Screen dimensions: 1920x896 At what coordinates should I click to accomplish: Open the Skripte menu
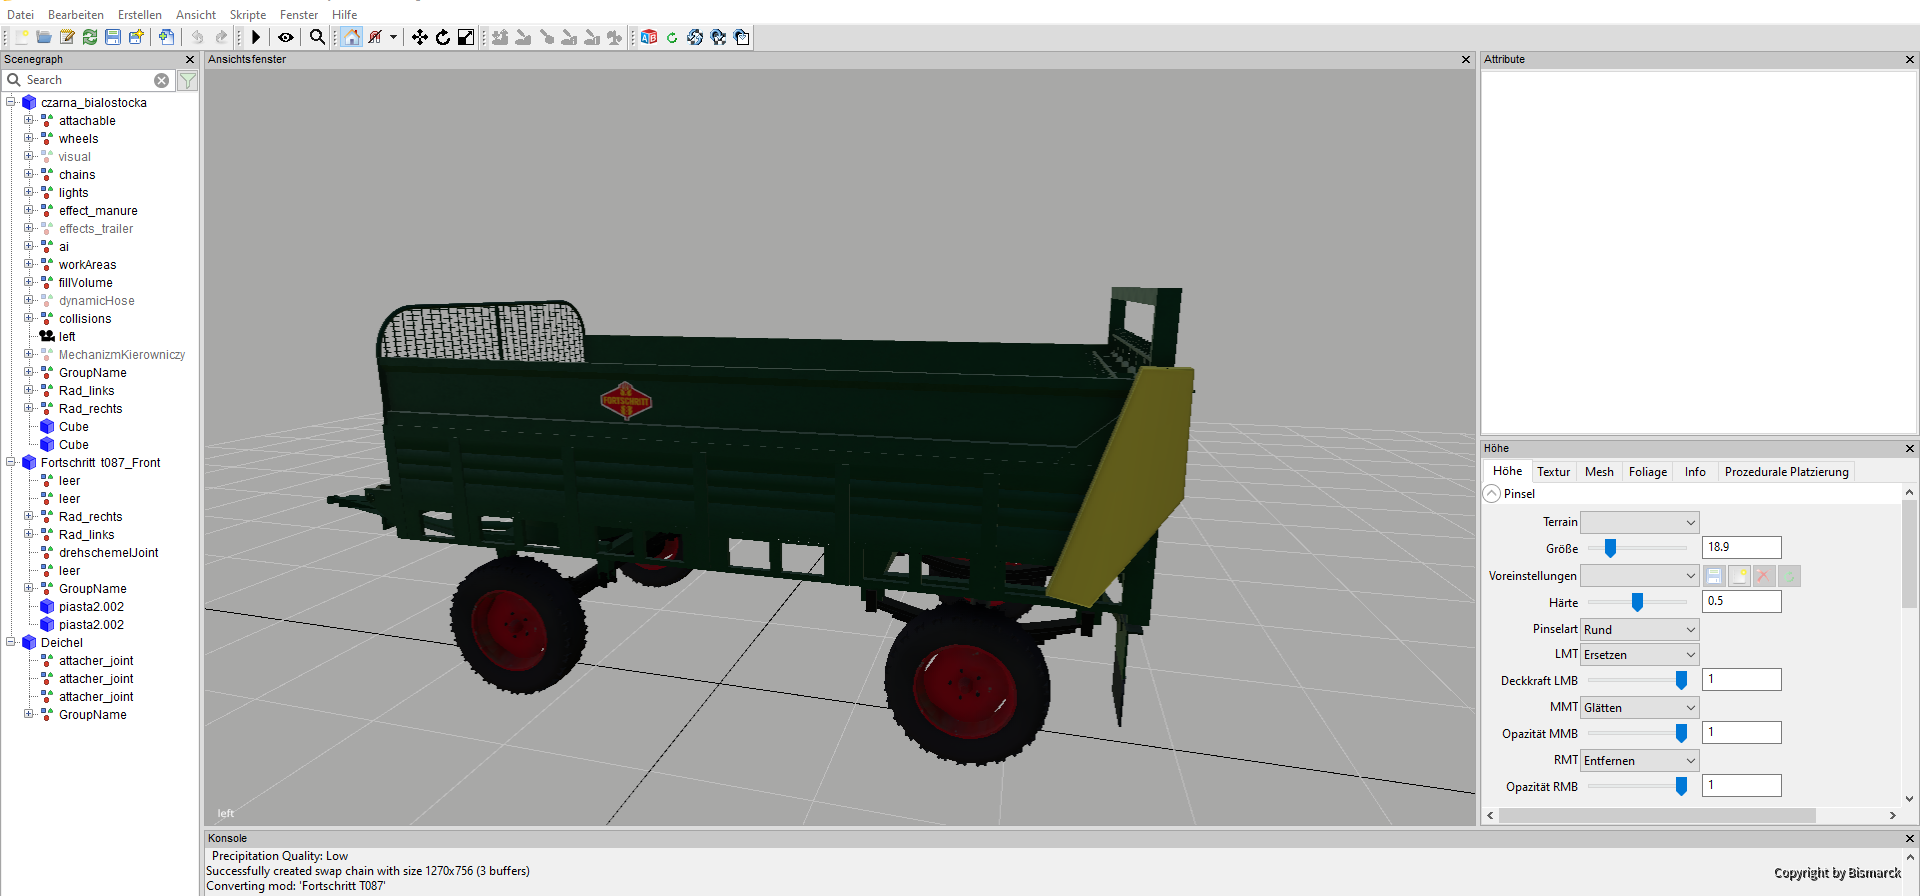click(248, 14)
